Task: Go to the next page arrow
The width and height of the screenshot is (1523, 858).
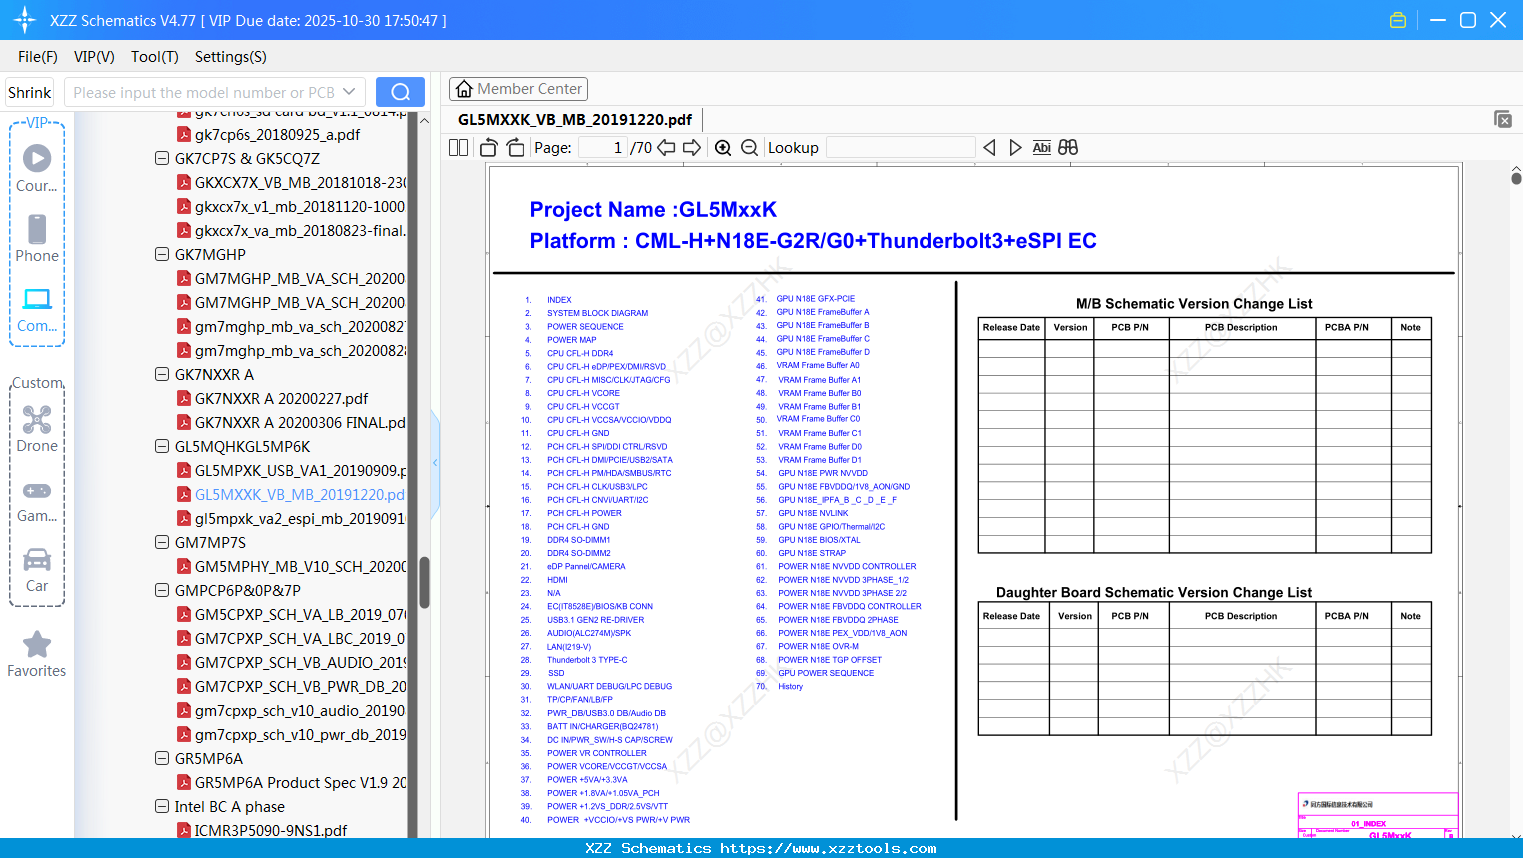Action: [692, 148]
